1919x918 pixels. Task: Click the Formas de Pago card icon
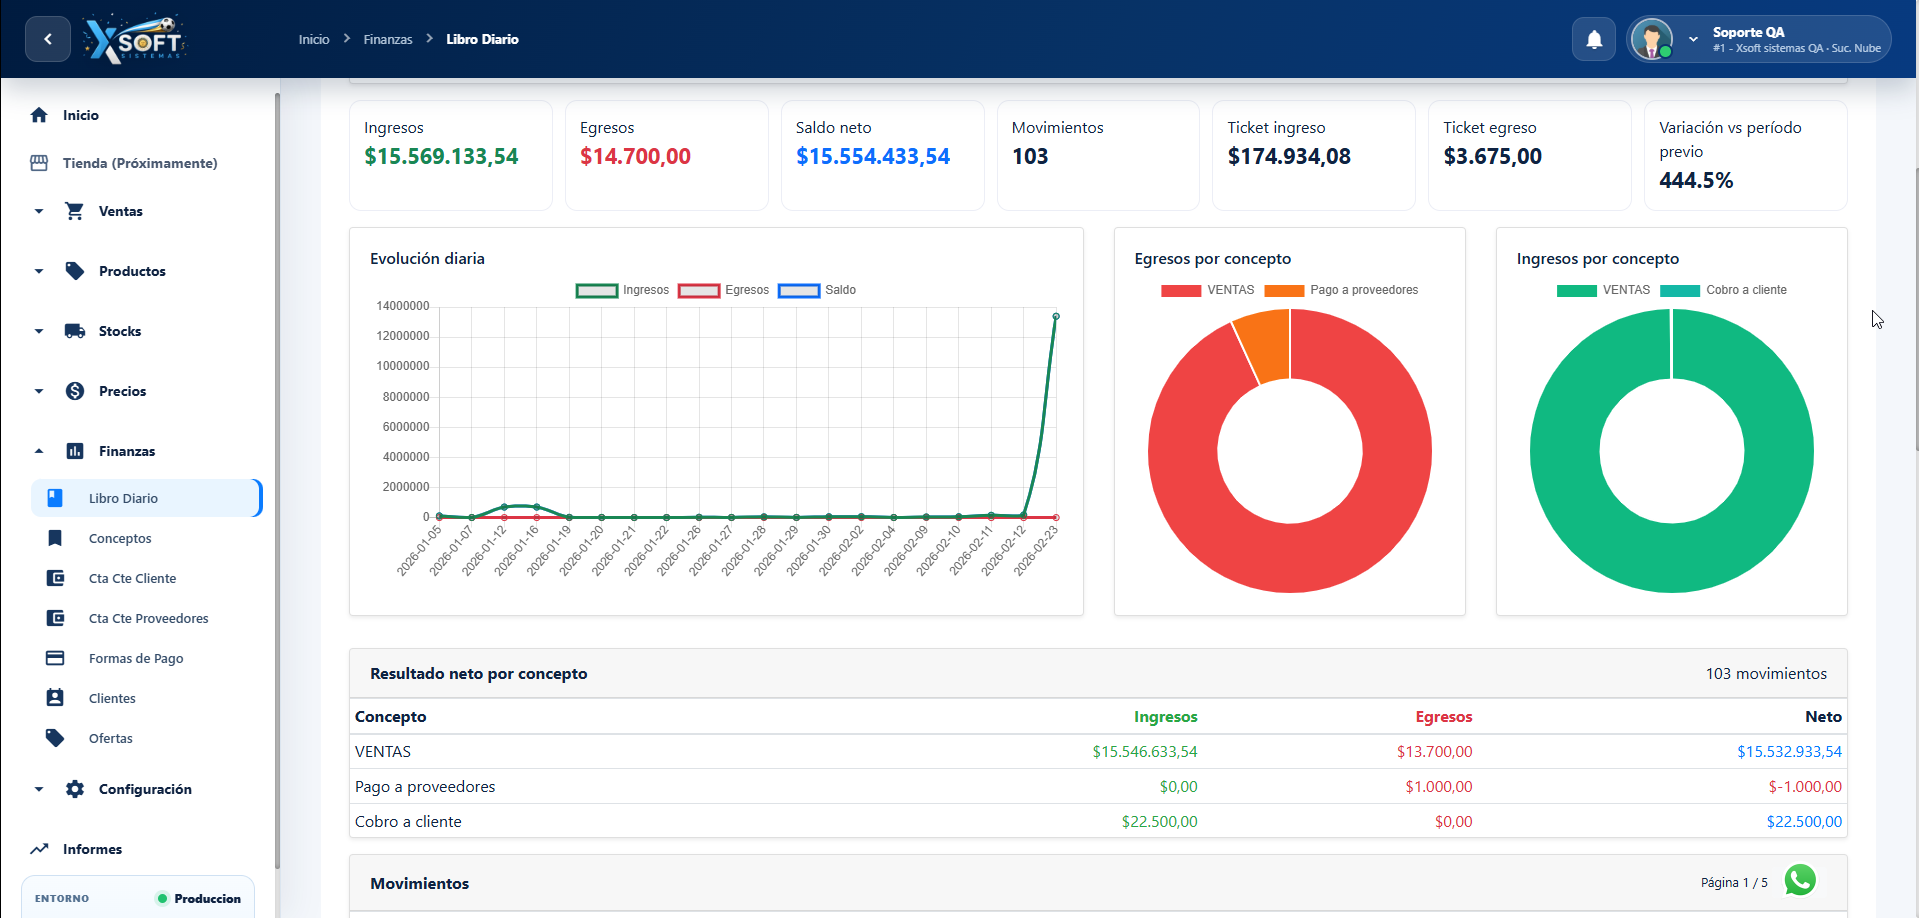55,658
